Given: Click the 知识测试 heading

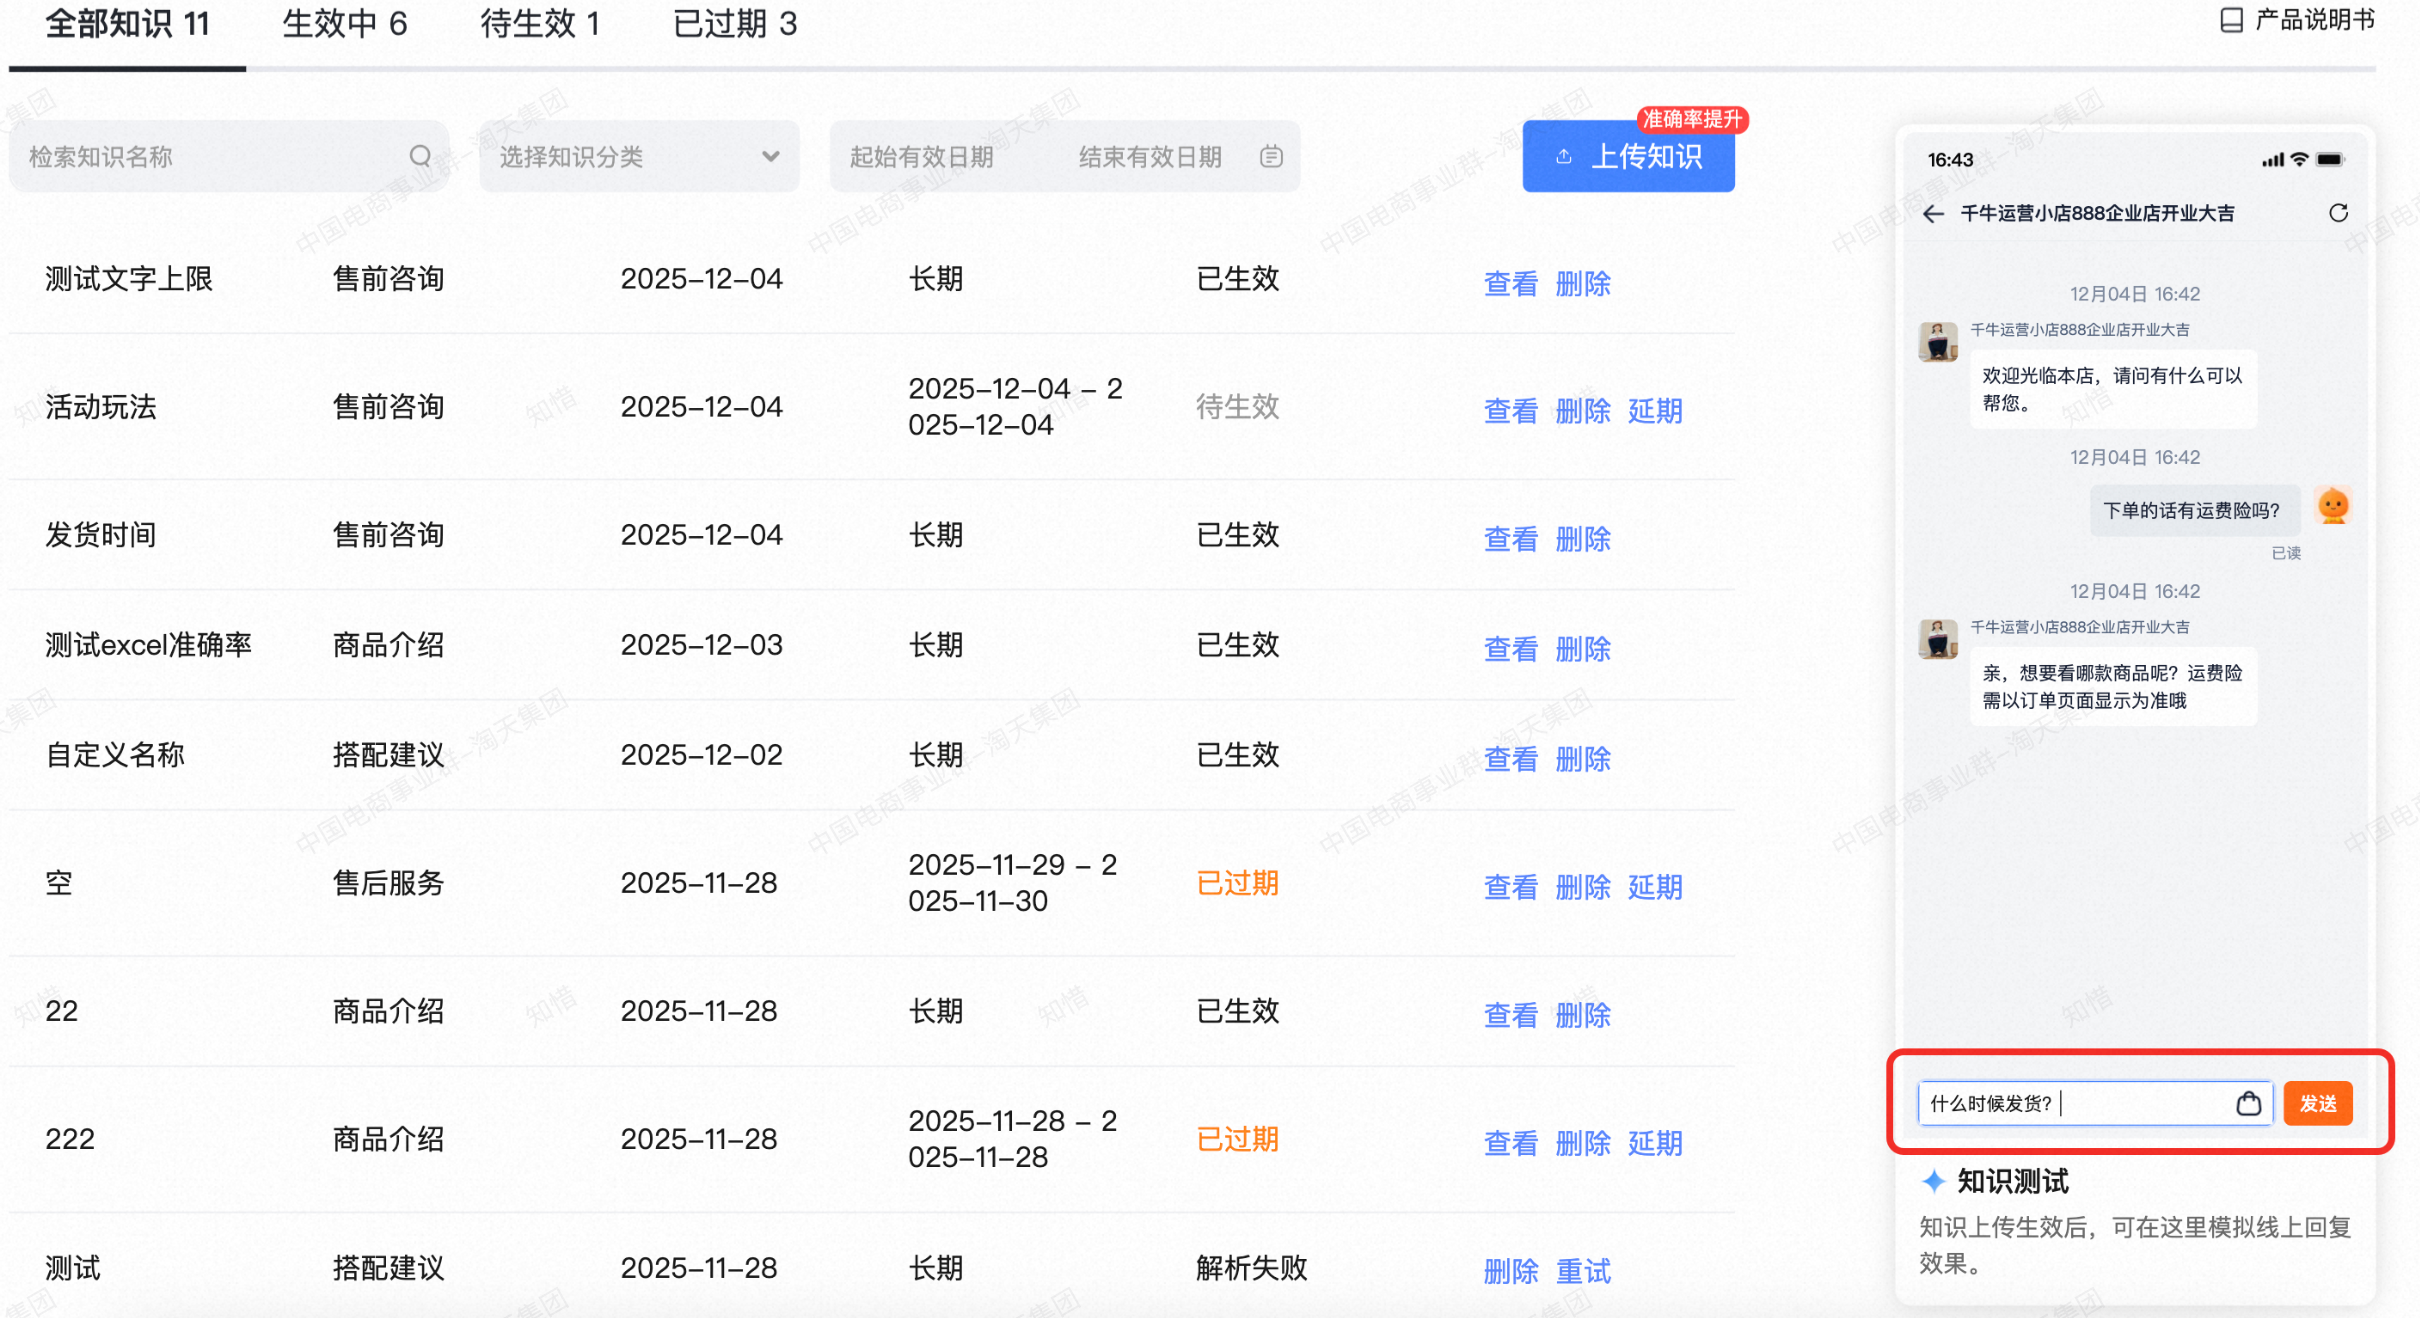Looking at the screenshot, I should [x=2012, y=1181].
